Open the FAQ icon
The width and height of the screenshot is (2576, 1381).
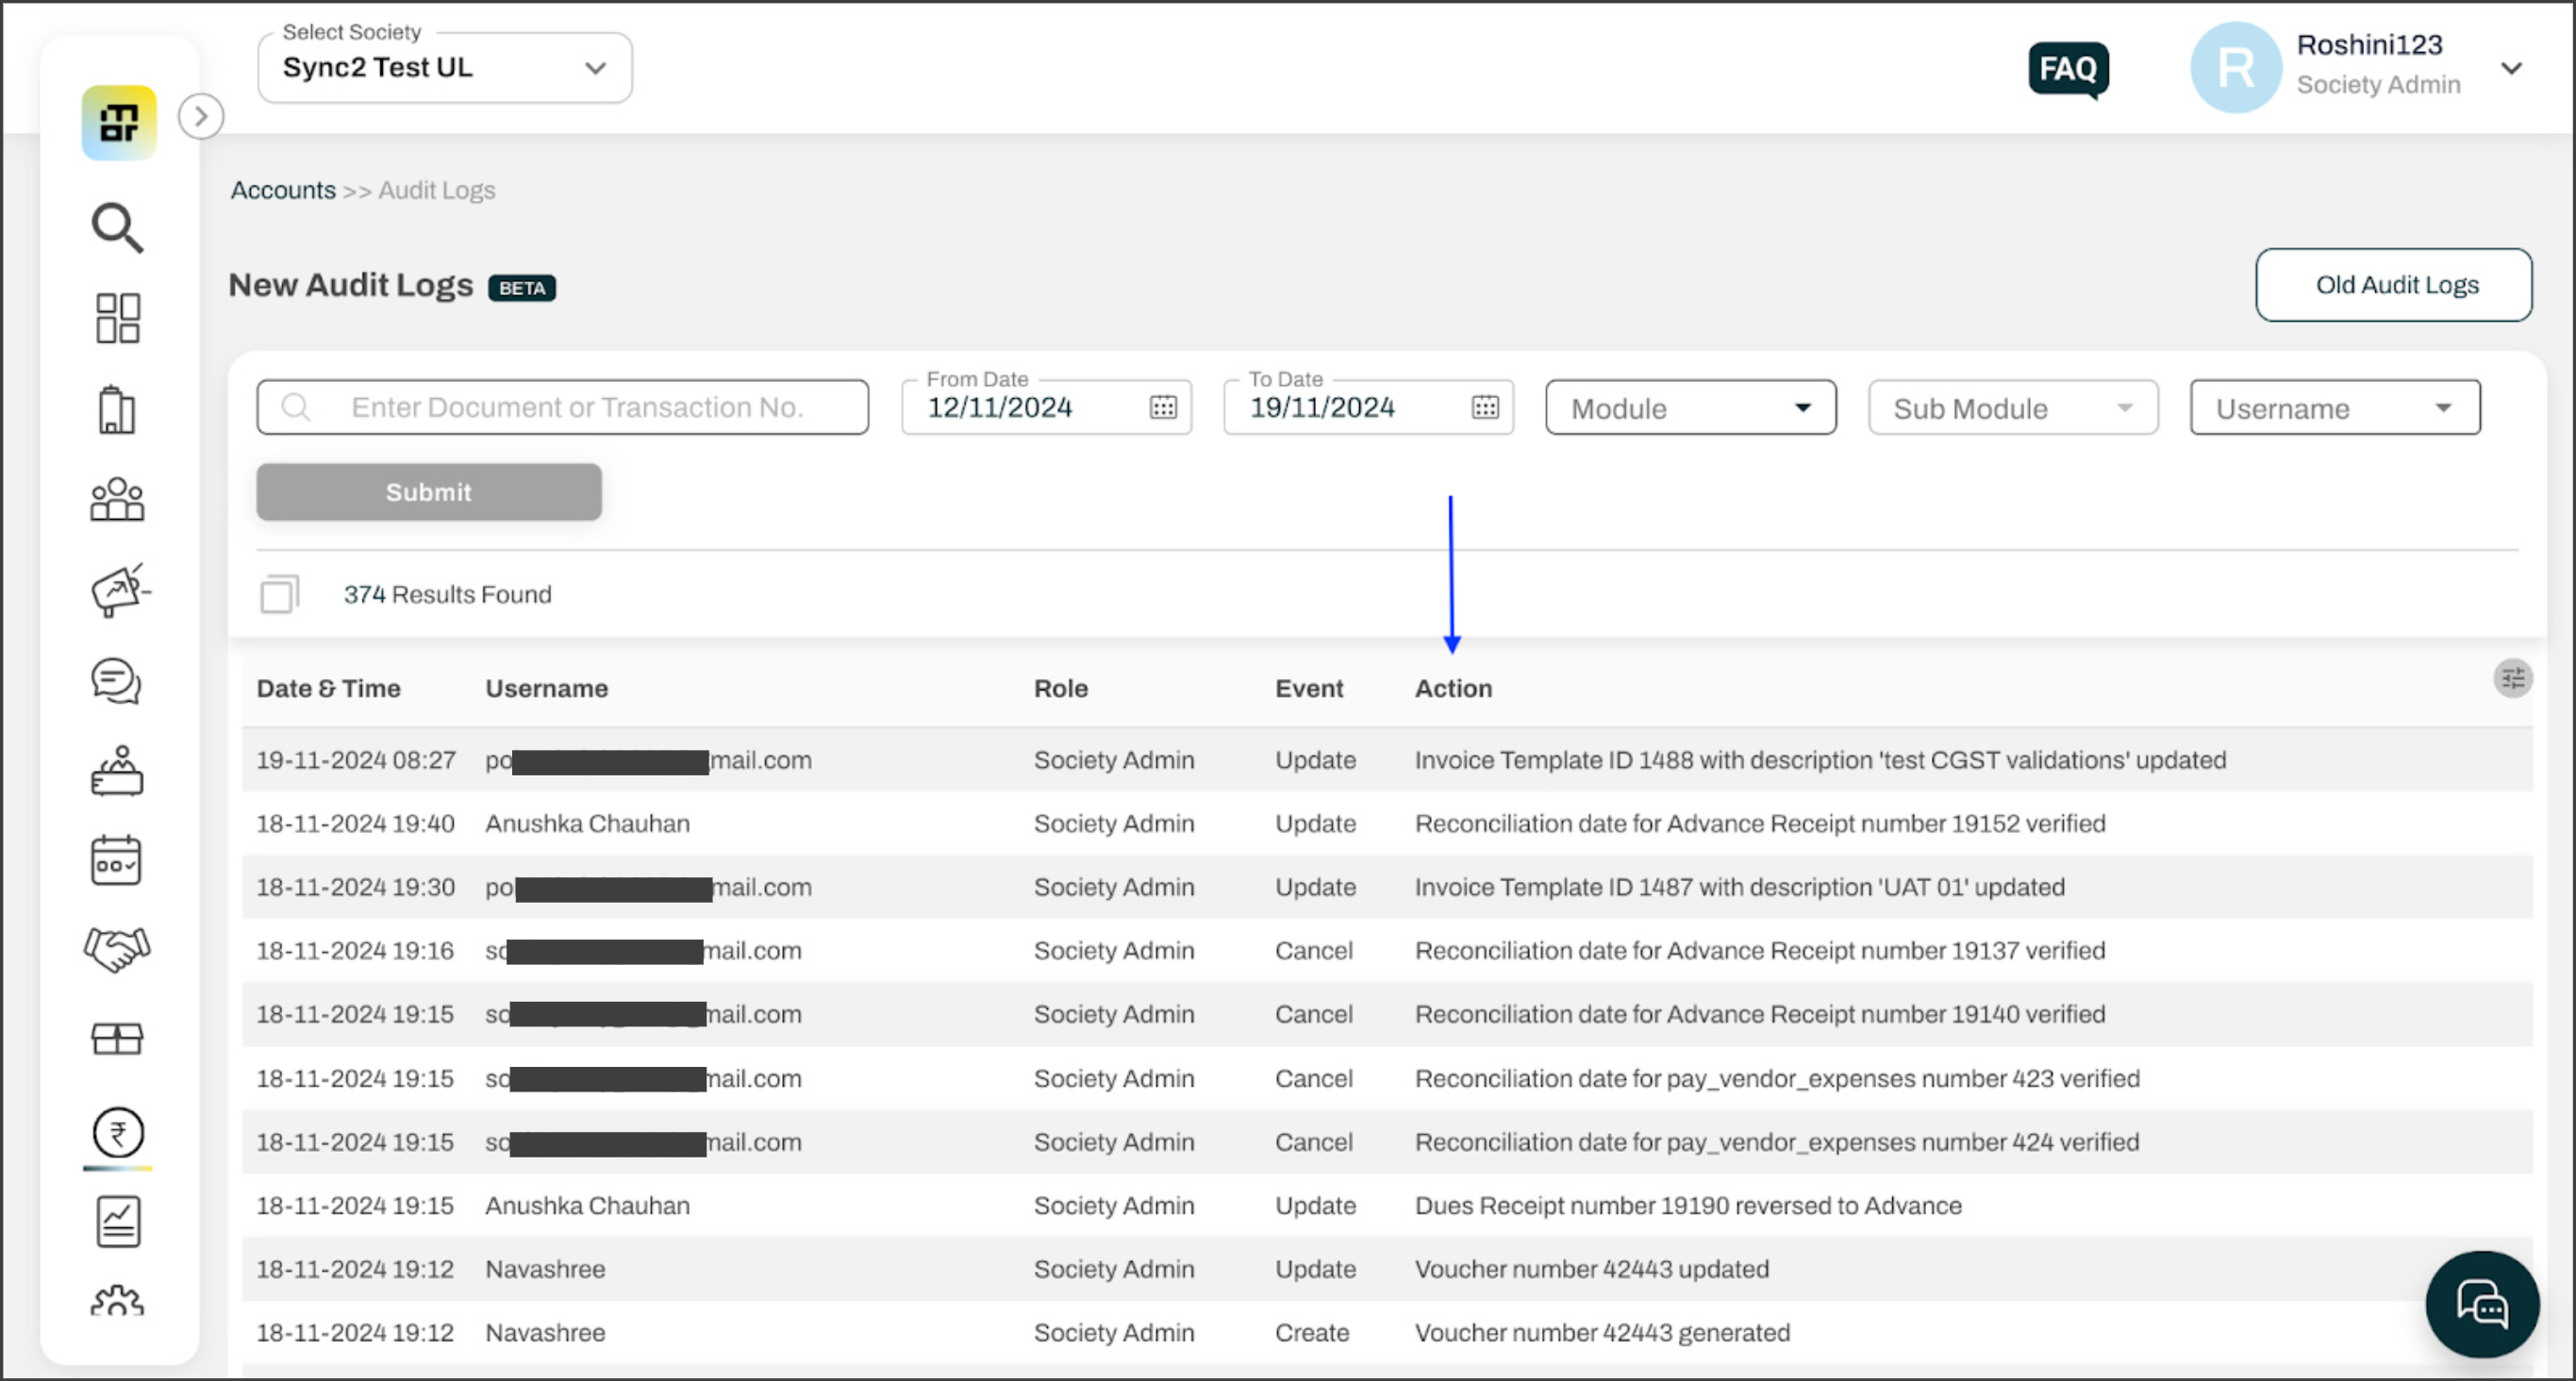click(2068, 69)
